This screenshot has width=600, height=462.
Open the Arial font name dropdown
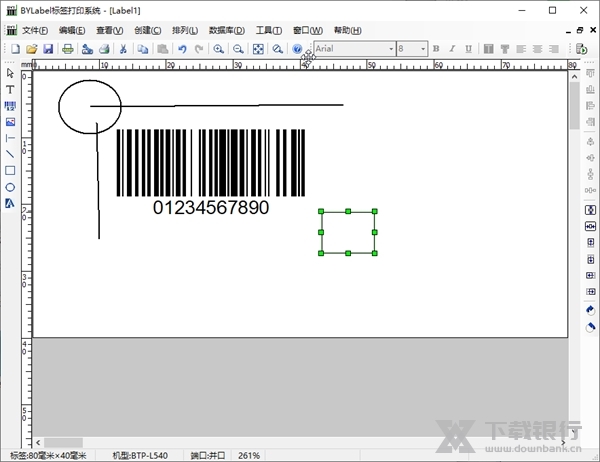pos(389,48)
